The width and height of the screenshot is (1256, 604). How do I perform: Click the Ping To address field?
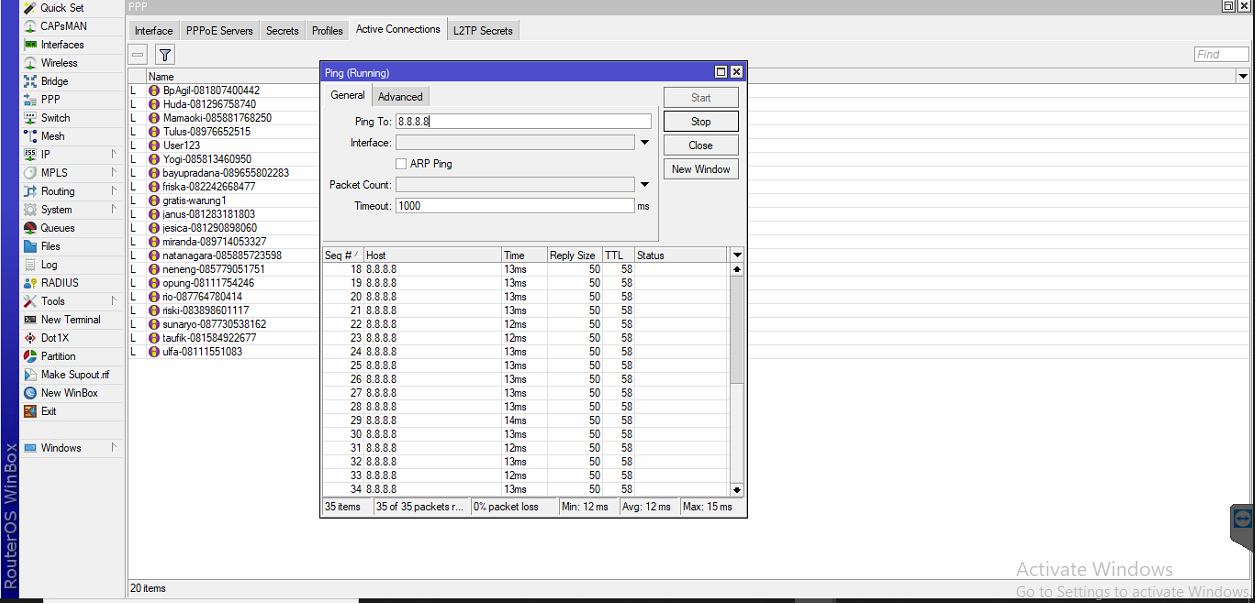(x=523, y=121)
